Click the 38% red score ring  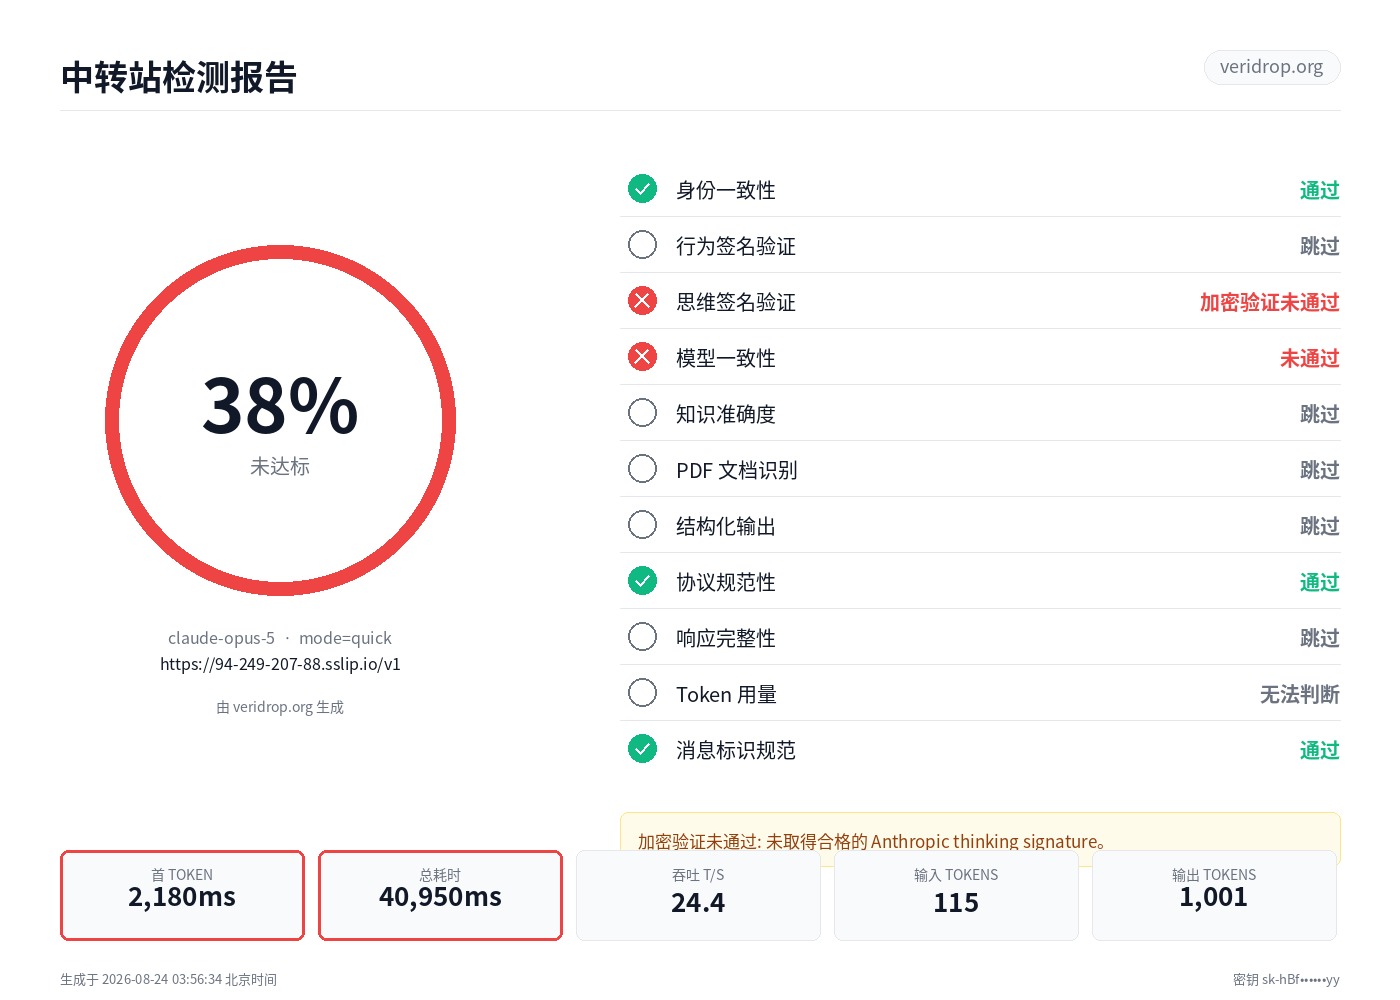pyautogui.click(x=280, y=421)
